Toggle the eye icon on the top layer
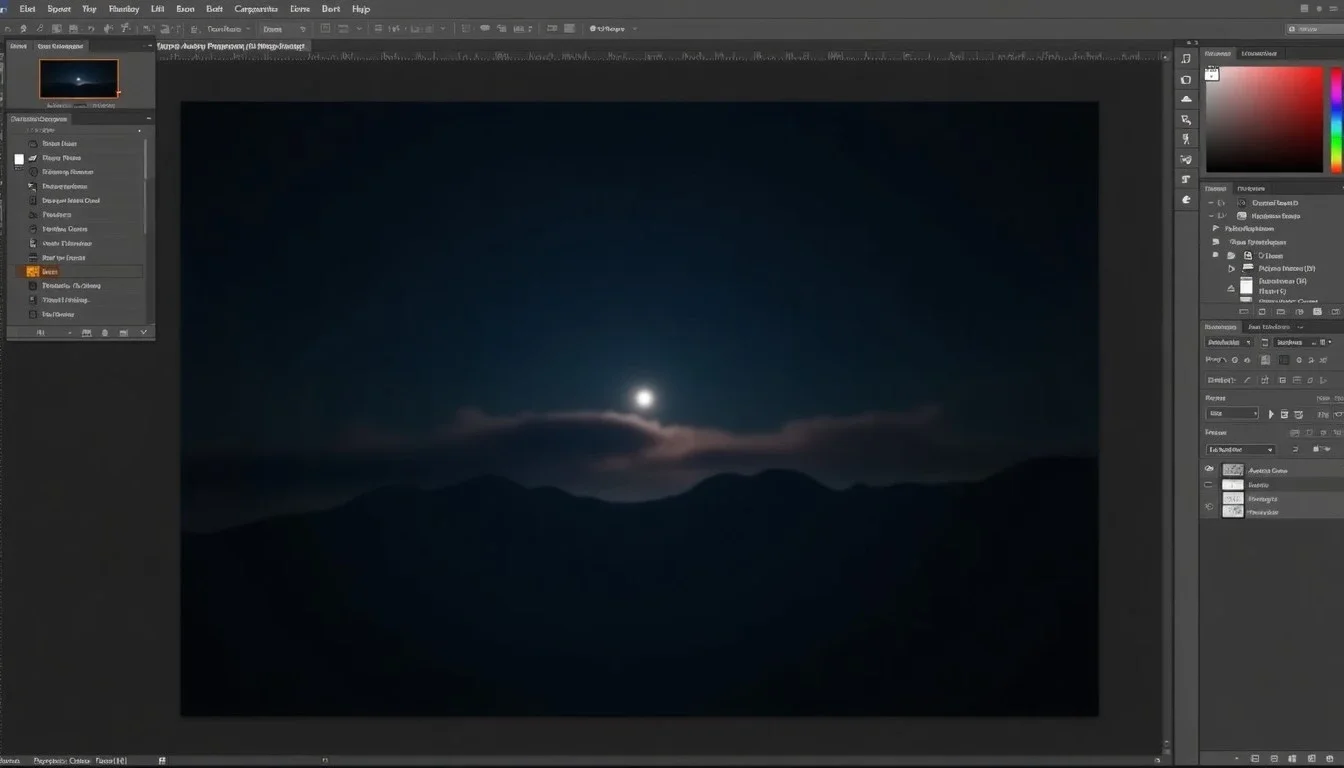The height and width of the screenshot is (768, 1344). 1209,469
